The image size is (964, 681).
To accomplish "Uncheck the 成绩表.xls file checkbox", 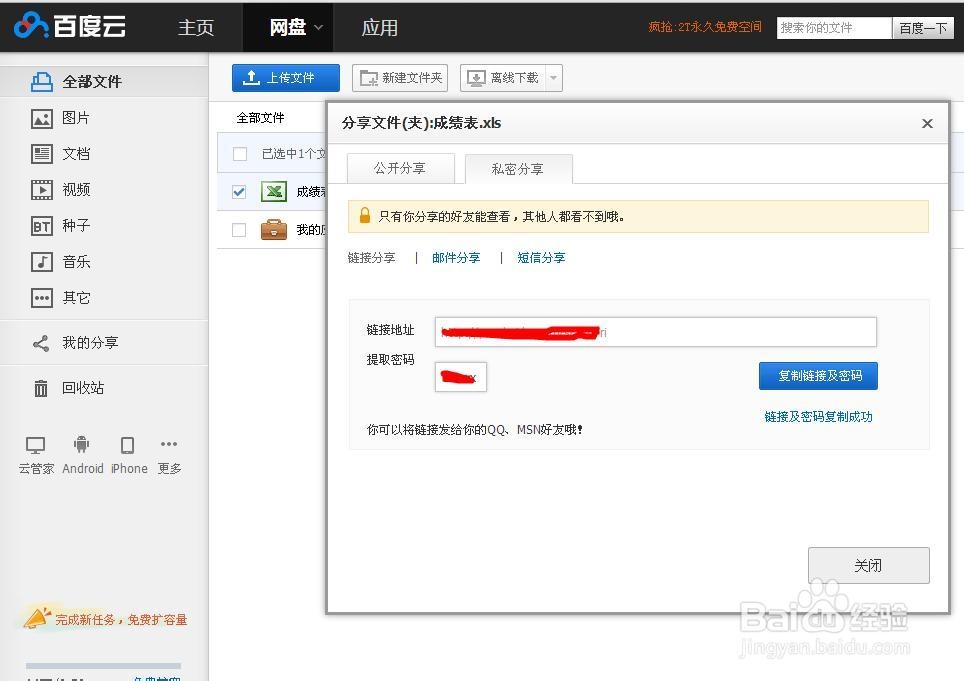I will click(237, 192).
